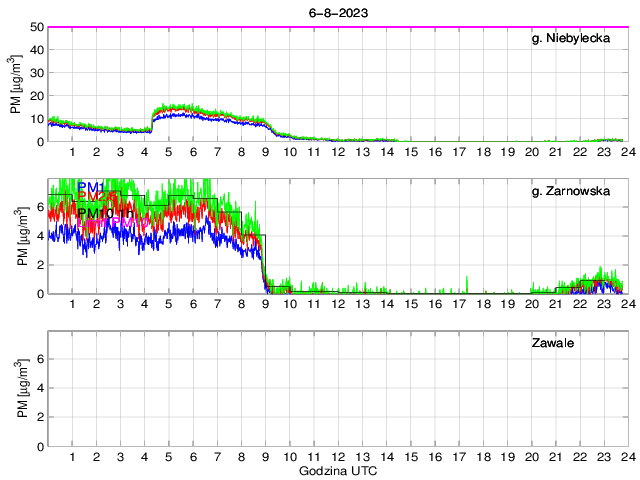This screenshot has width=640, height=480.
Task: Click the magenta Limit PM10 legend entry
Action: (110, 224)
